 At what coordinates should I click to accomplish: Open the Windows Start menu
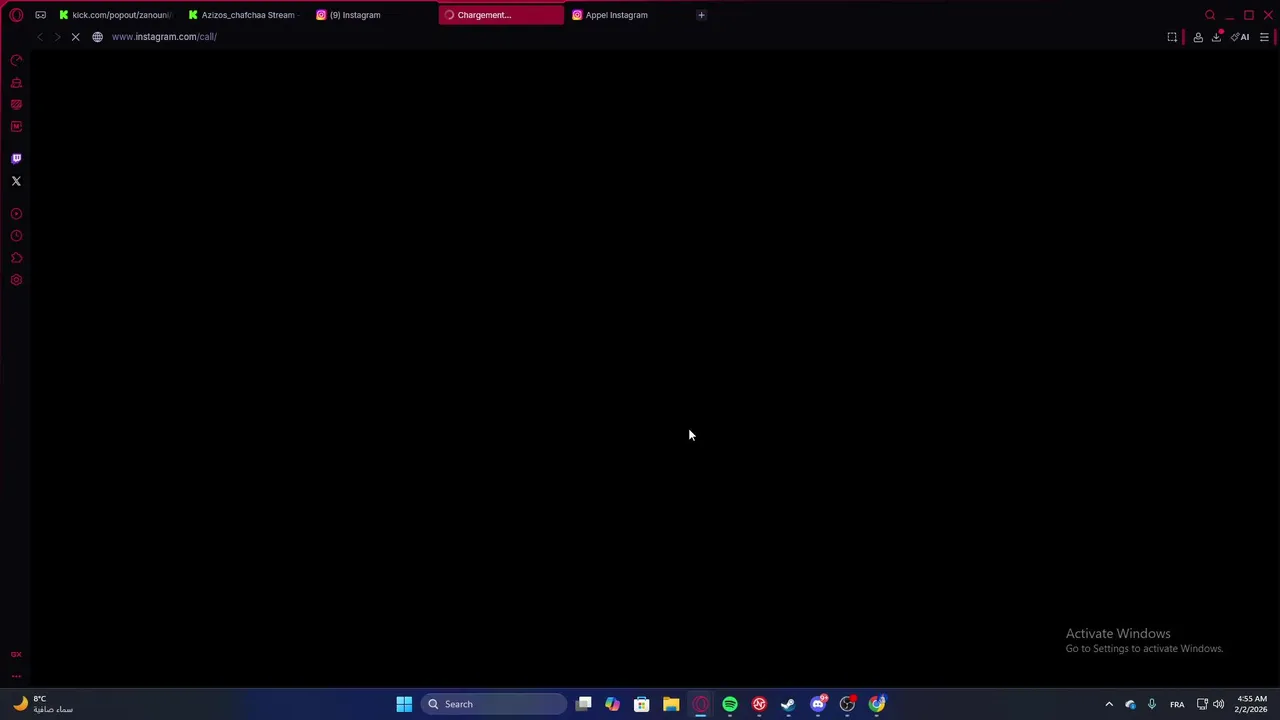click(404, 704)
